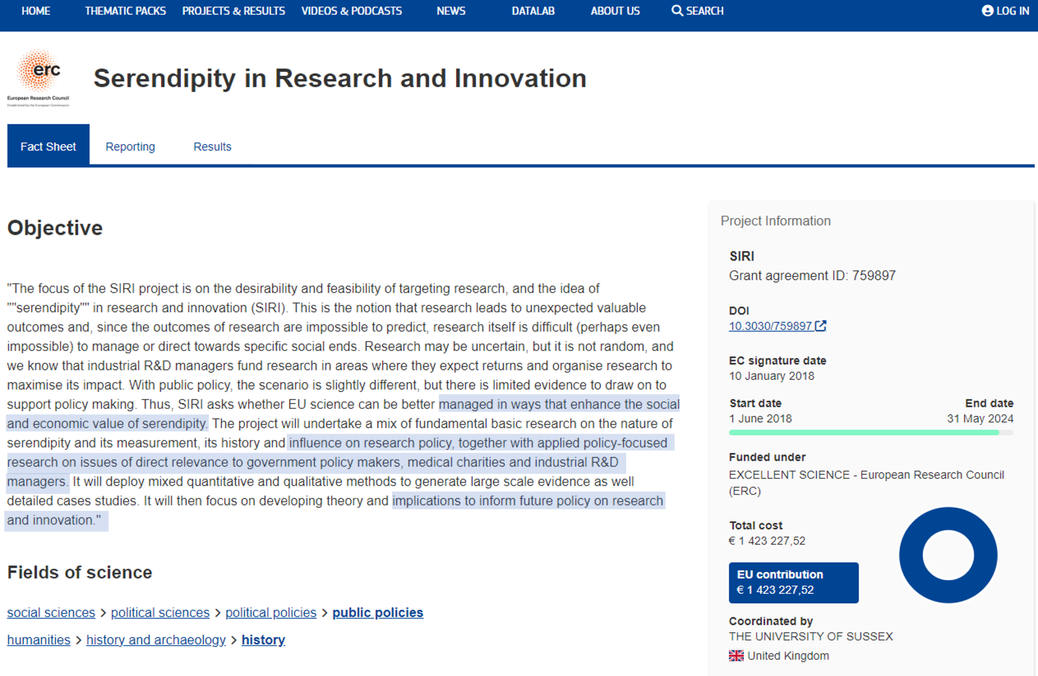Open PROJECTS & RESULTS menu

tap(234, 11)
